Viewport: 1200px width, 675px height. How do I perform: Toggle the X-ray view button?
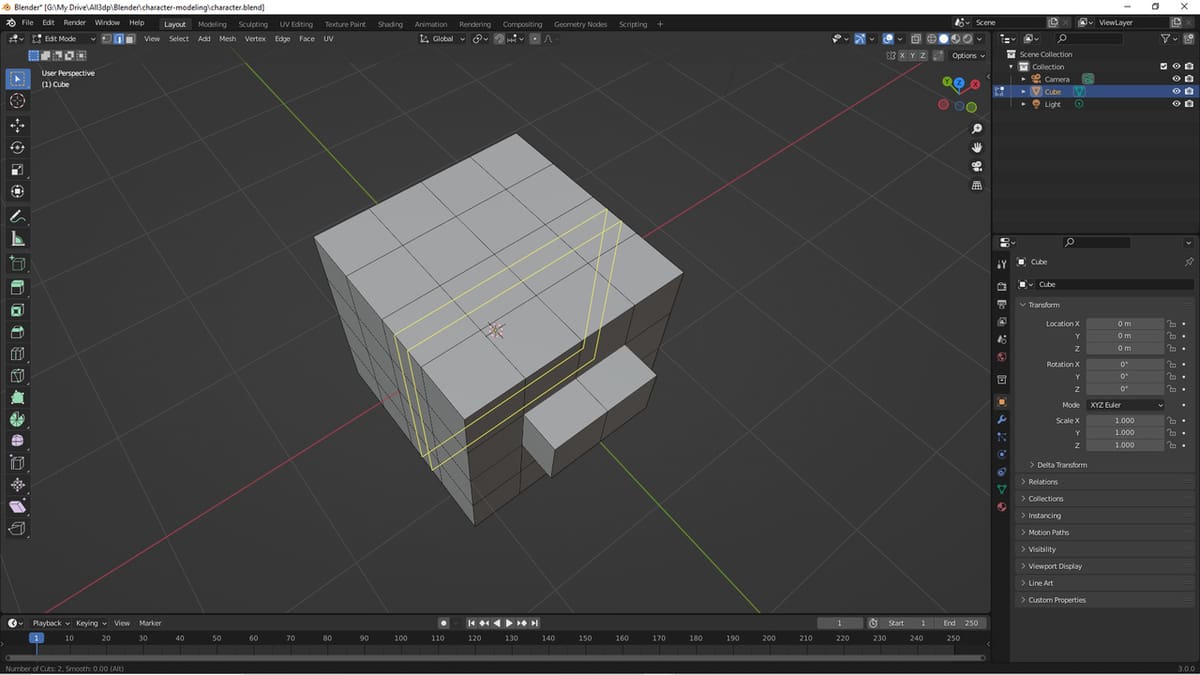tap(916, 39)
